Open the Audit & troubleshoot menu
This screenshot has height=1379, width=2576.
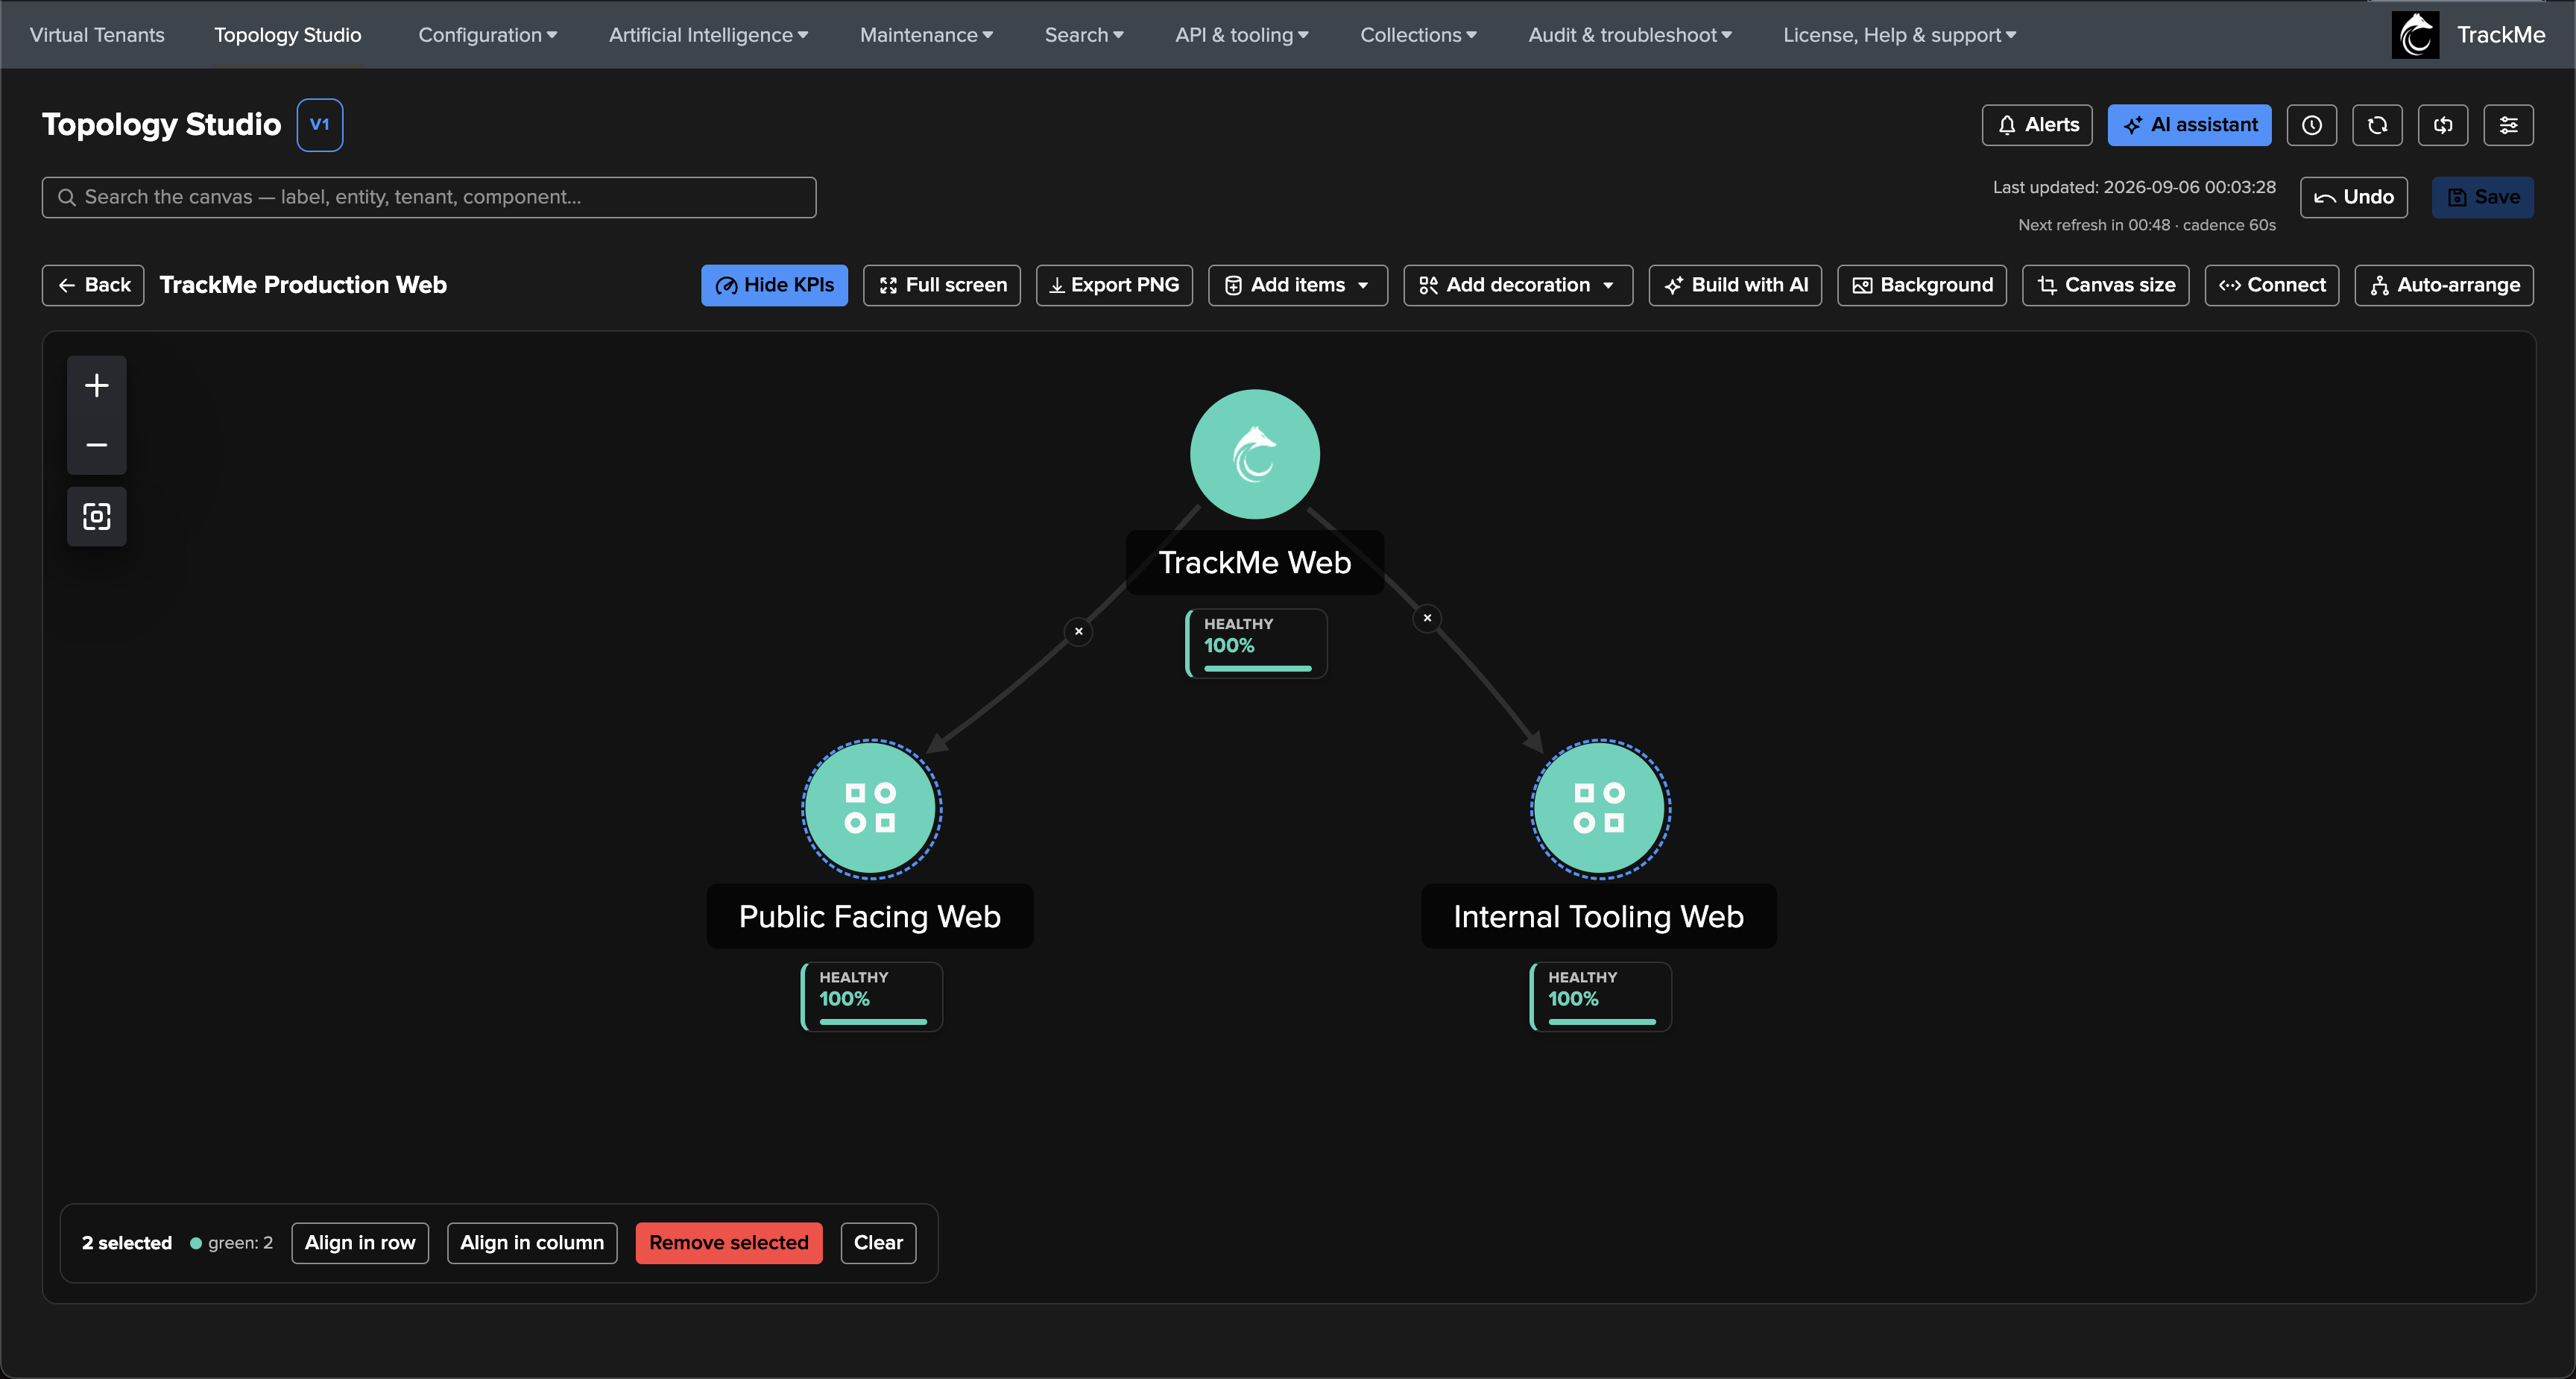tap(1629, 35)
